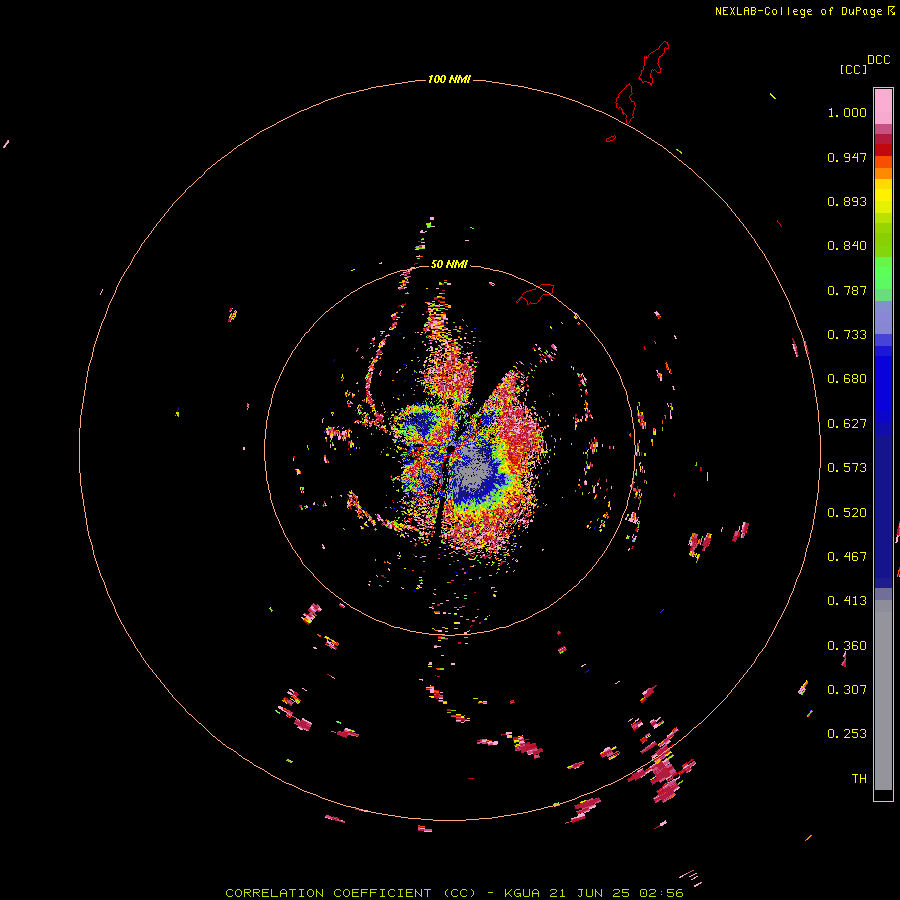900x900 pixels.
Task: Click the 0.253 color scale value
Action: pos(847,734)
